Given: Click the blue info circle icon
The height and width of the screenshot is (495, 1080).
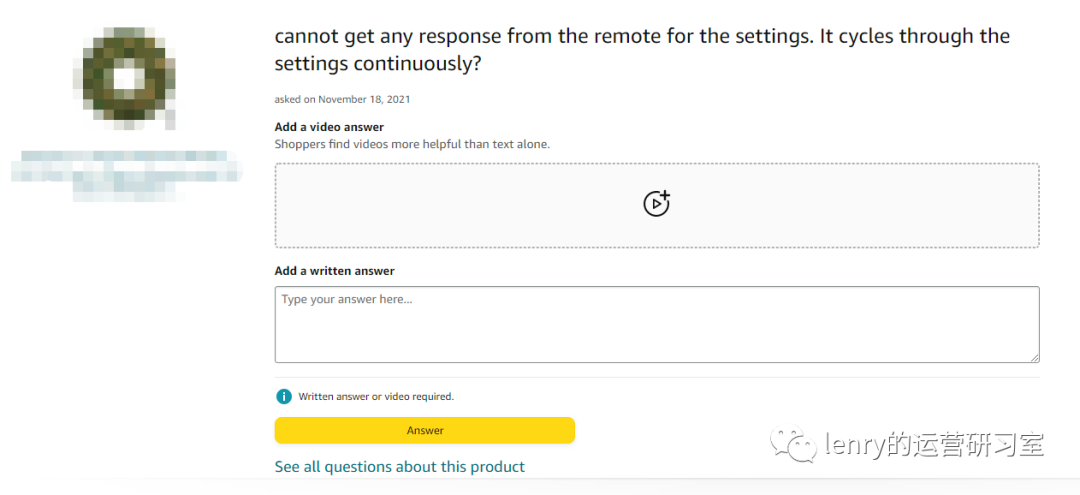Looking at the screenshot, I should [x=284, y=396].
